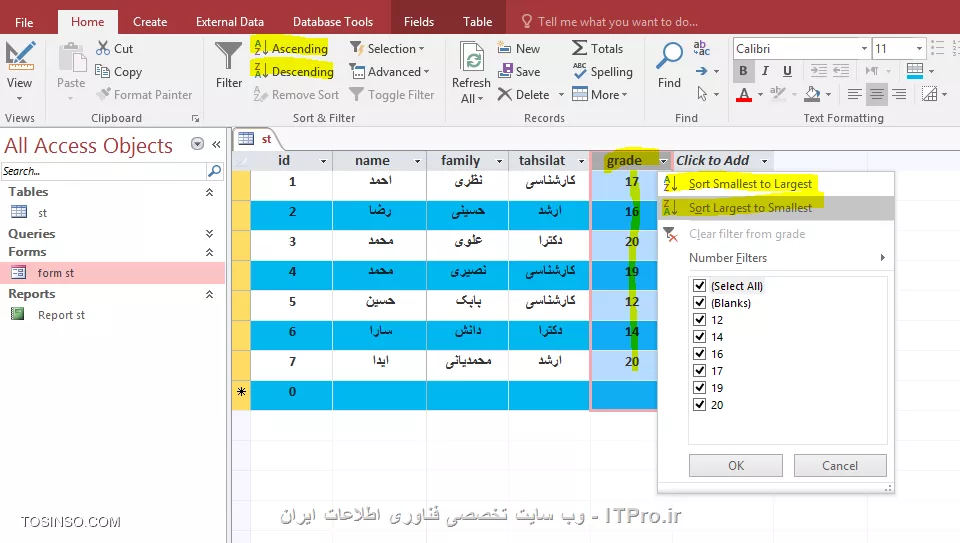Create a New record
This screenshot has height=543, width=960.
coord(519,48)
